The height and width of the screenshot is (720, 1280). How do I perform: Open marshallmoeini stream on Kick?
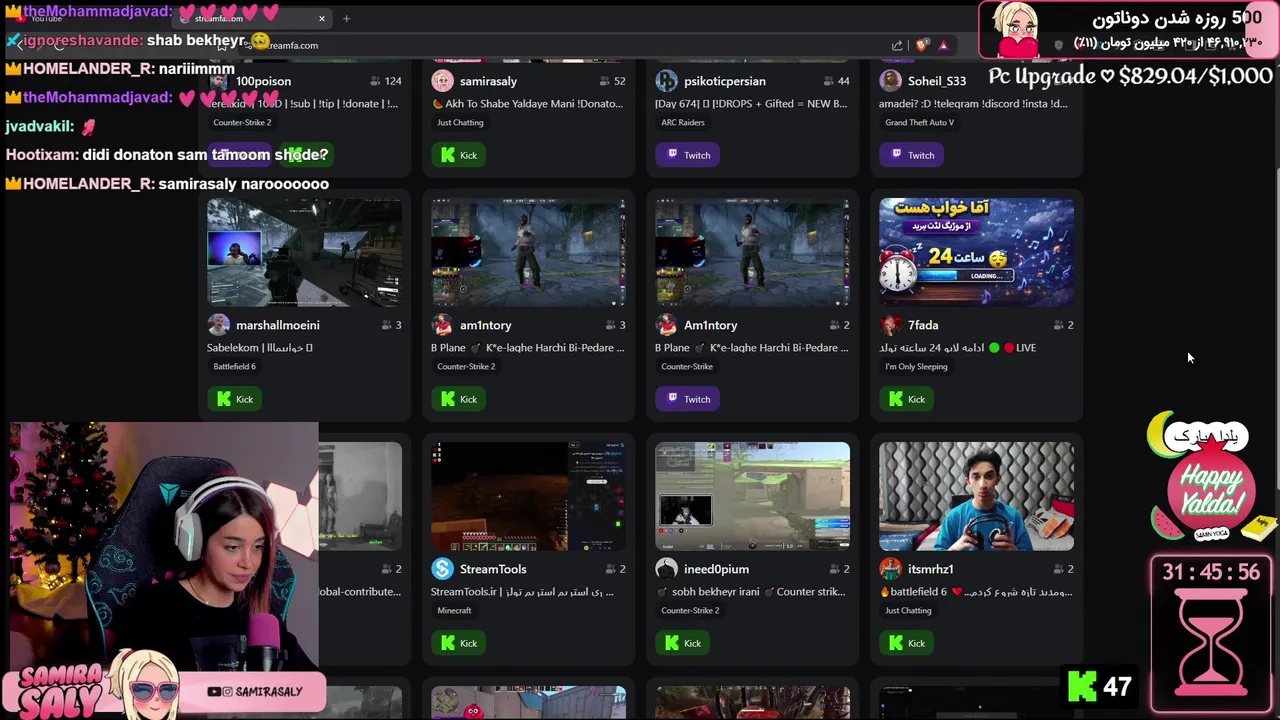[x=235, y=399]
